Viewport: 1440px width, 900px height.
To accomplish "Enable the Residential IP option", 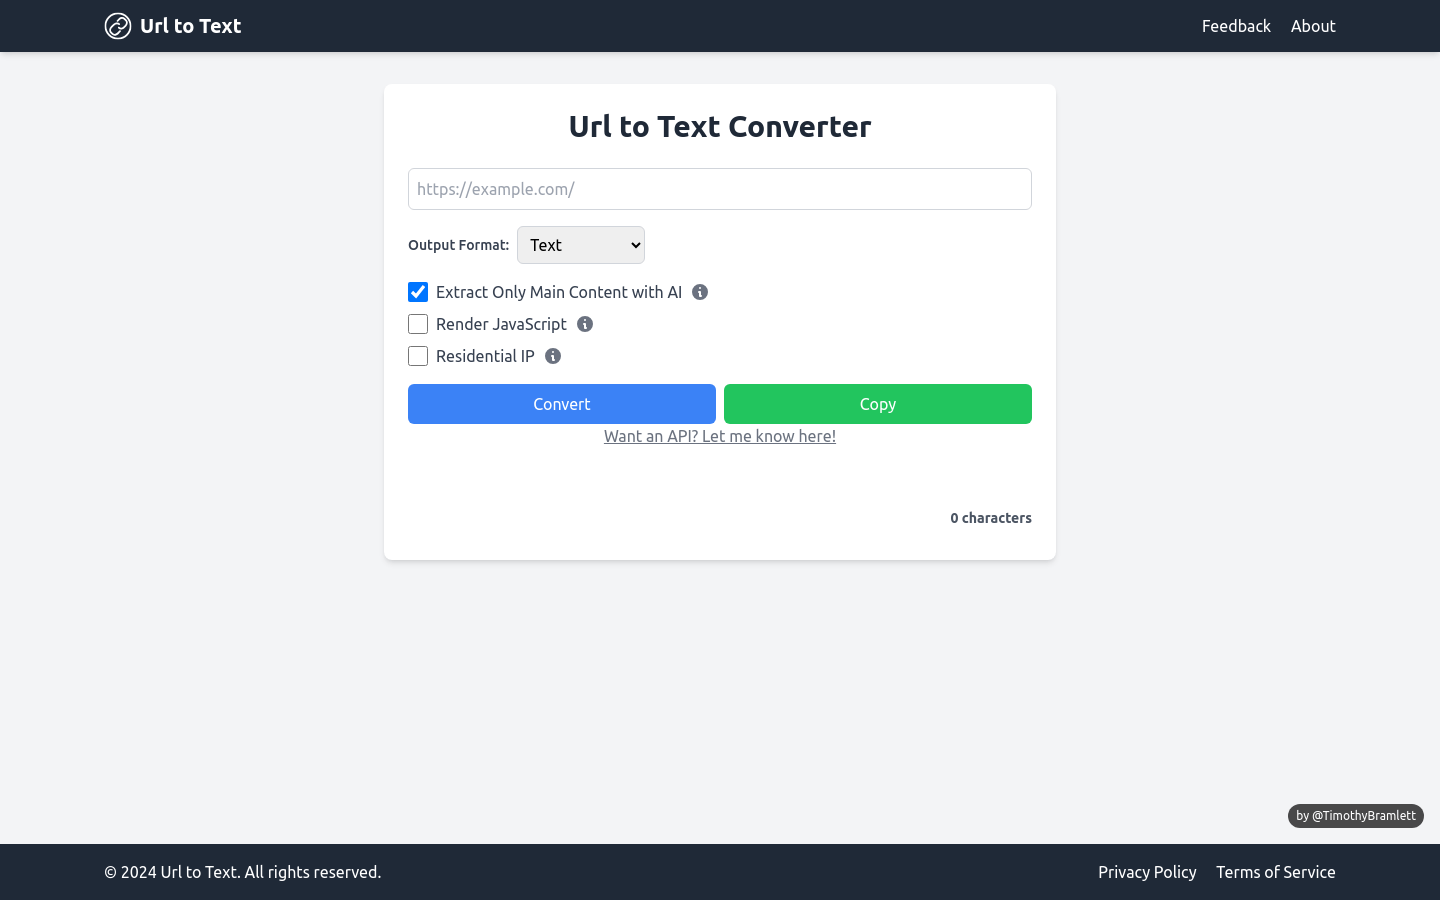I will click(x=418, y=356).
